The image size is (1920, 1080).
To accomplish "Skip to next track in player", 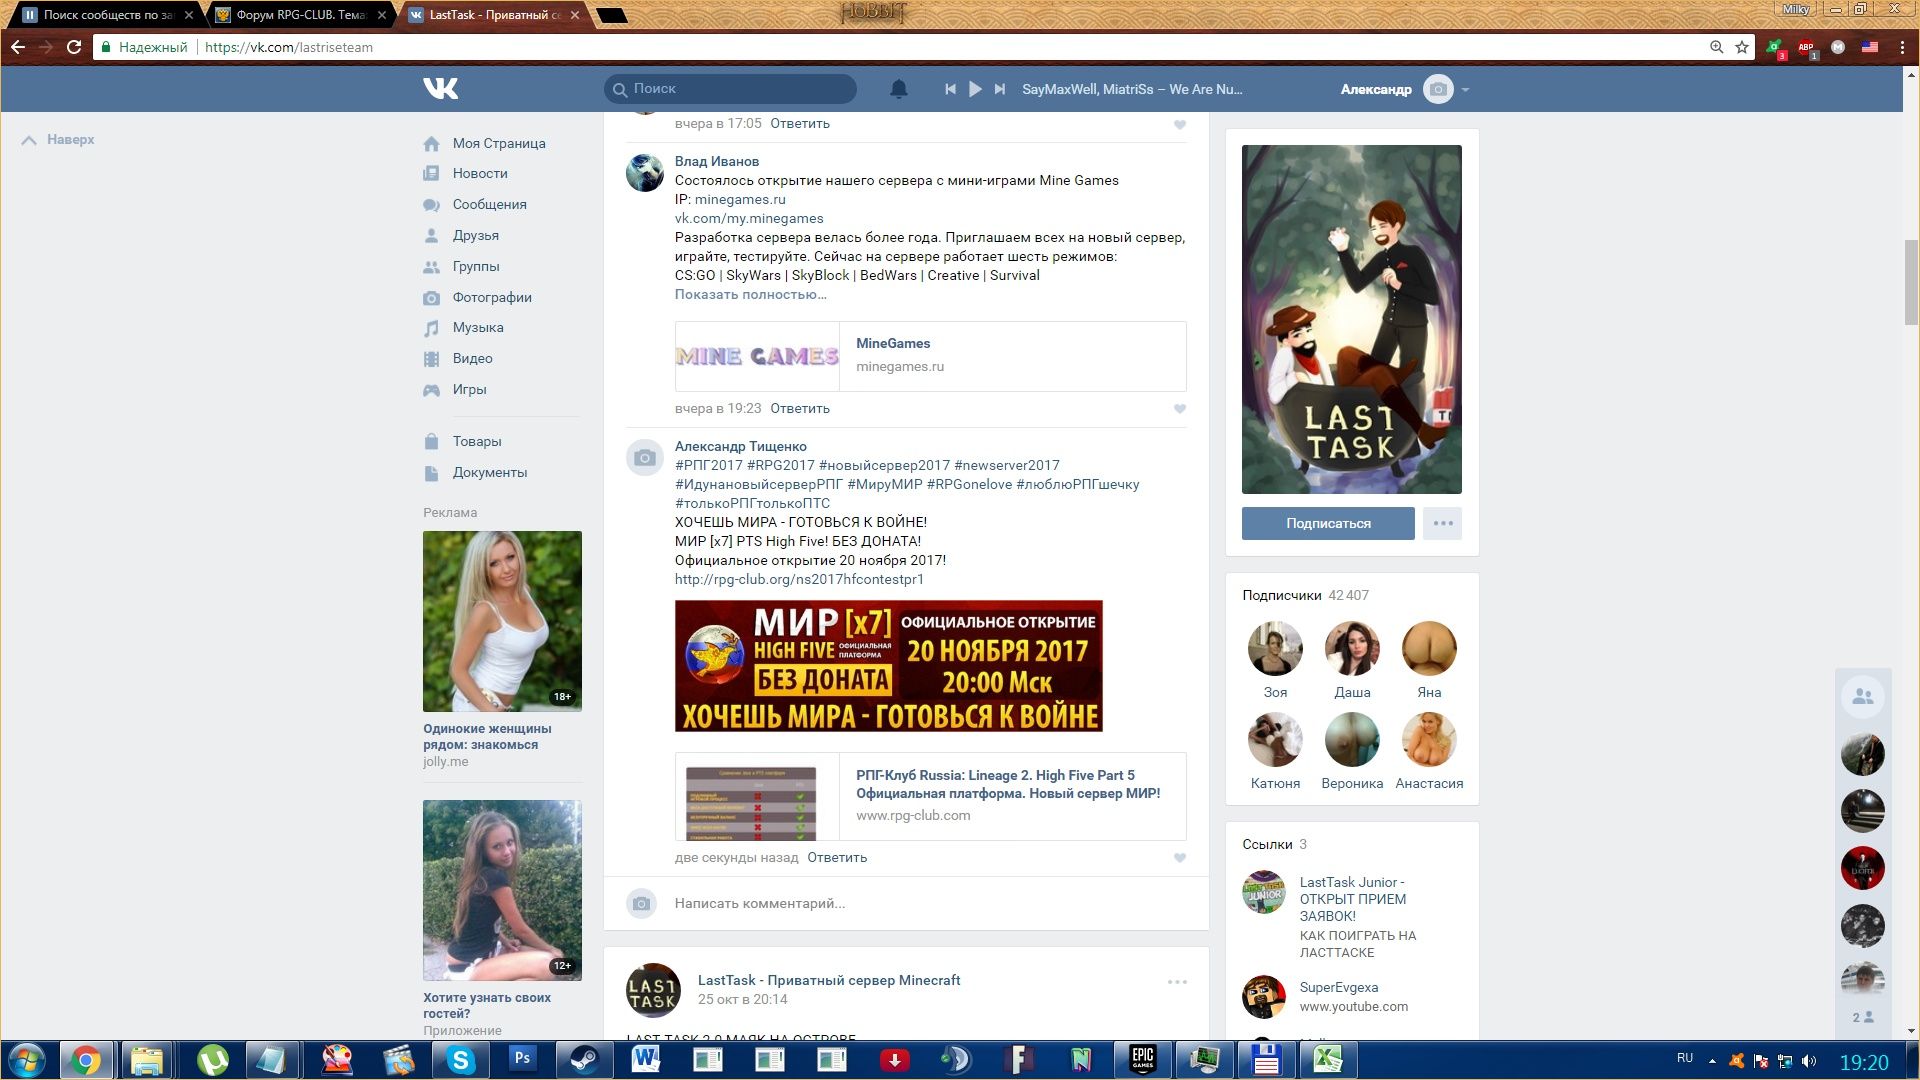I will (999, 89).
